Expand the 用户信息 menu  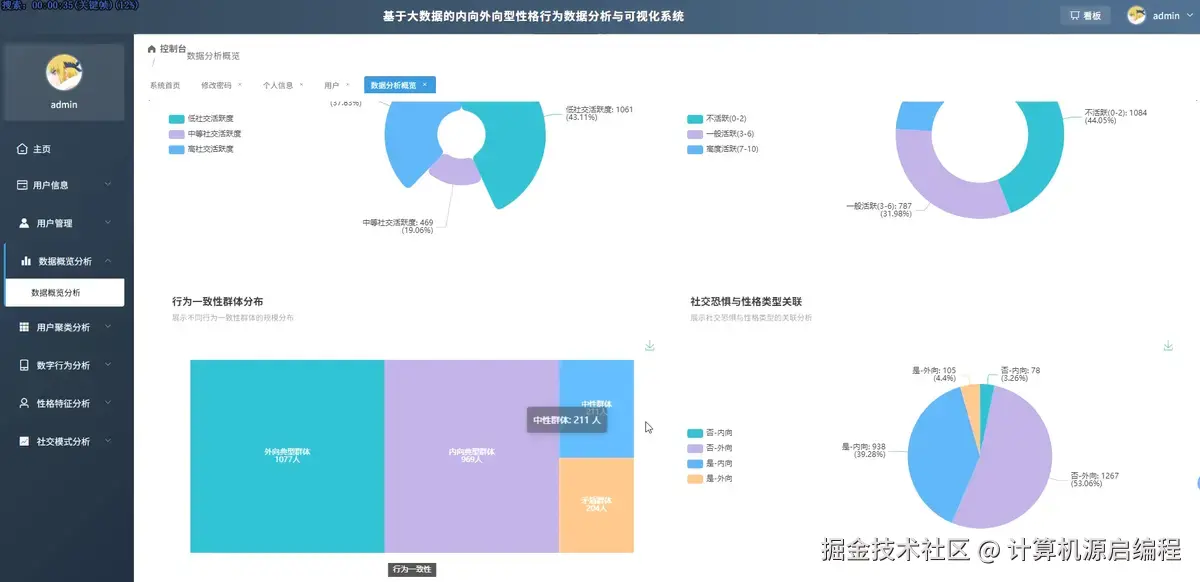[108, 185]
